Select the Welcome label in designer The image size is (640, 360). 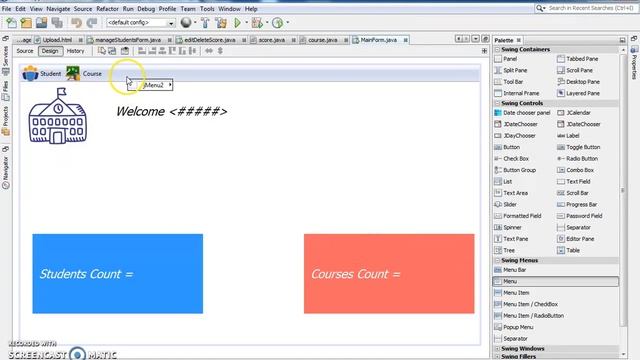point(171,111)
